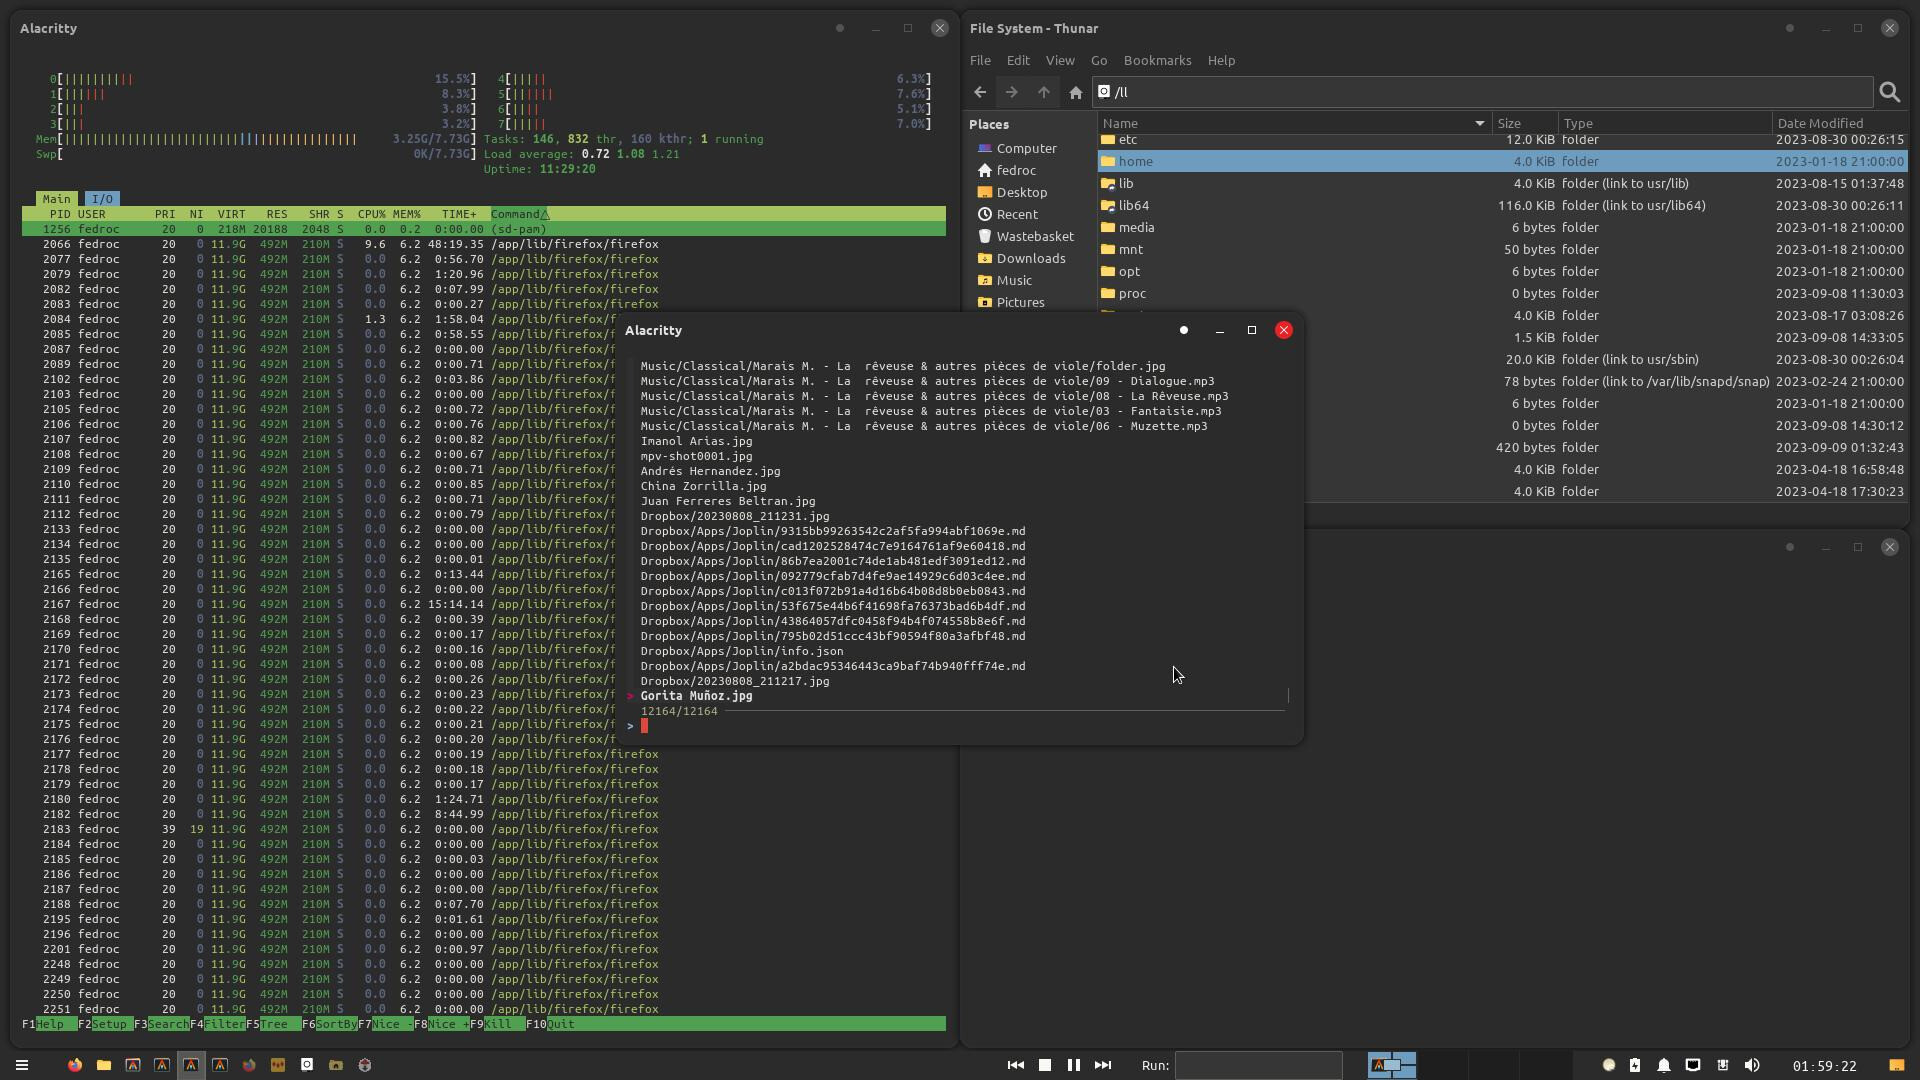
Task: Click the Thunar search magnifier icon
Action: pyautogui.click(x=1889, y=92)
